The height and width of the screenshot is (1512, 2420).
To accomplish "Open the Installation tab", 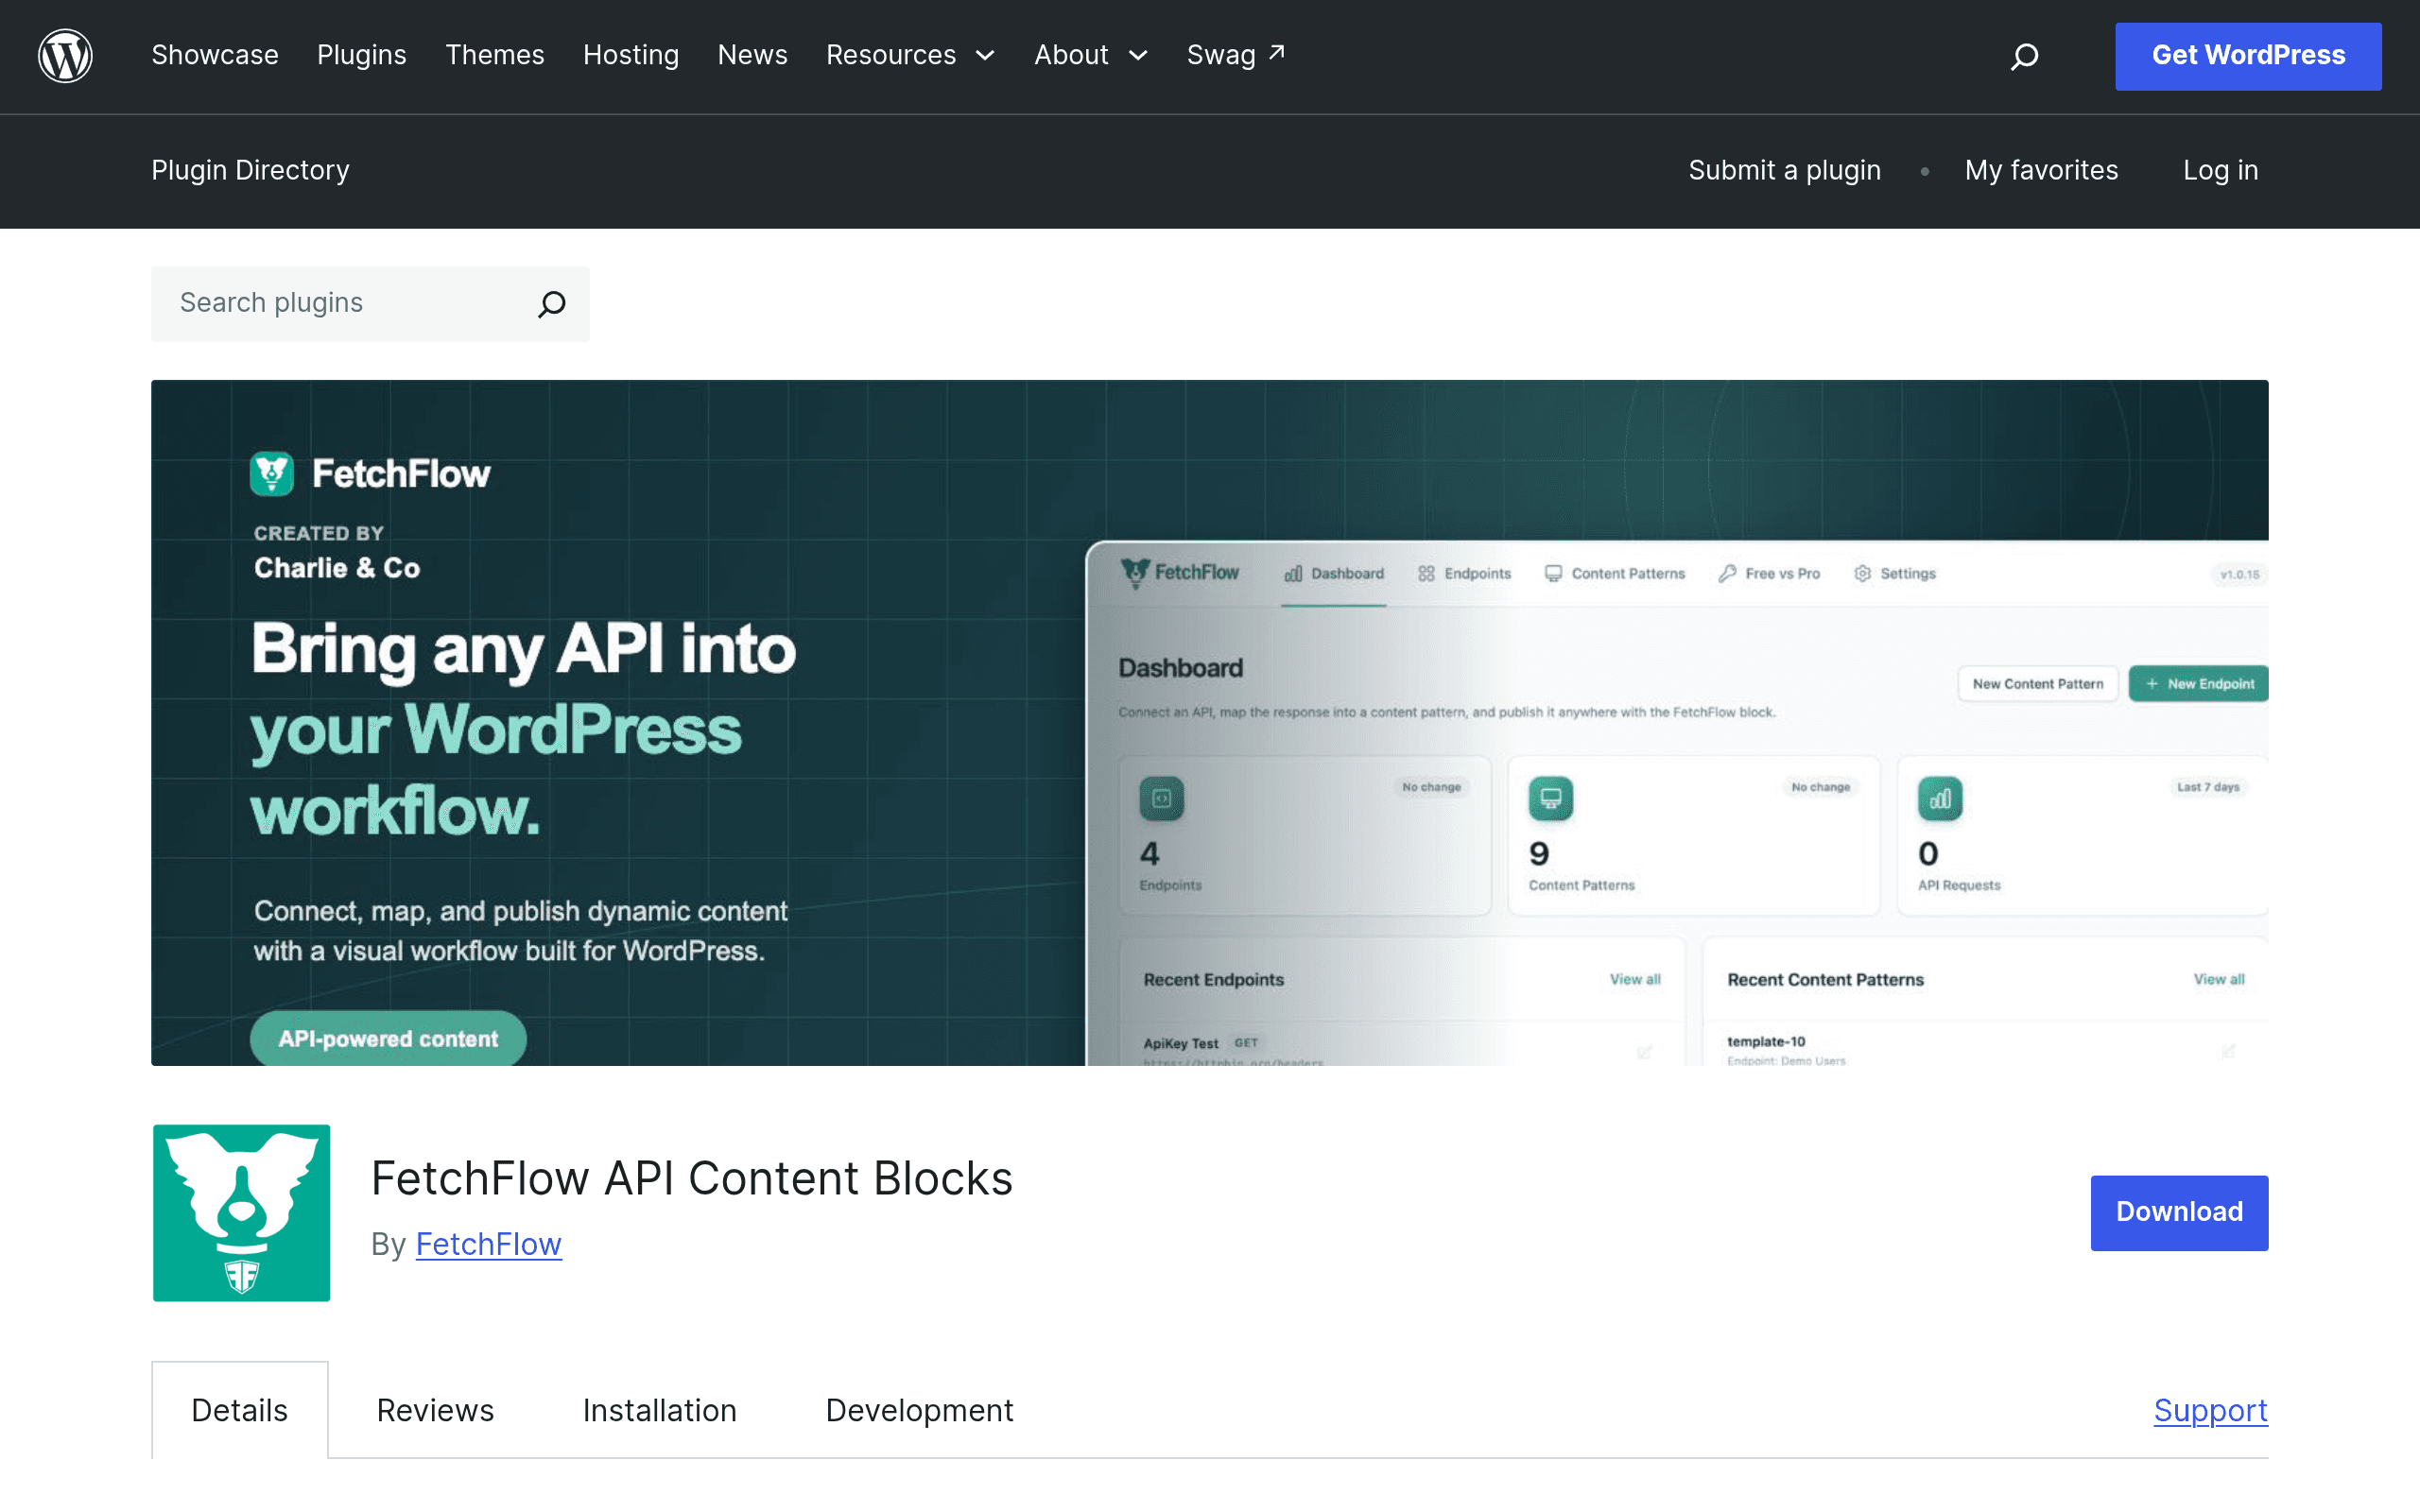I will (x=660, y=1410).
